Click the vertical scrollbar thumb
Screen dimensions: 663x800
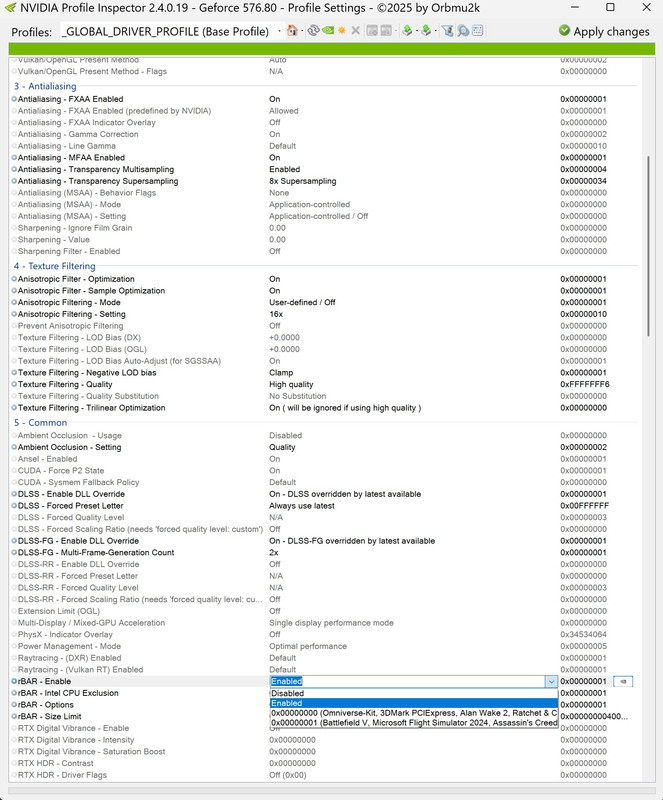[648, 246]
